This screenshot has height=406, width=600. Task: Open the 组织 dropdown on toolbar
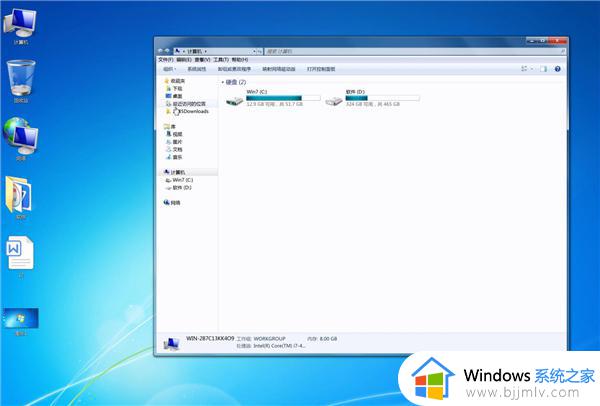tap(170, 69)
